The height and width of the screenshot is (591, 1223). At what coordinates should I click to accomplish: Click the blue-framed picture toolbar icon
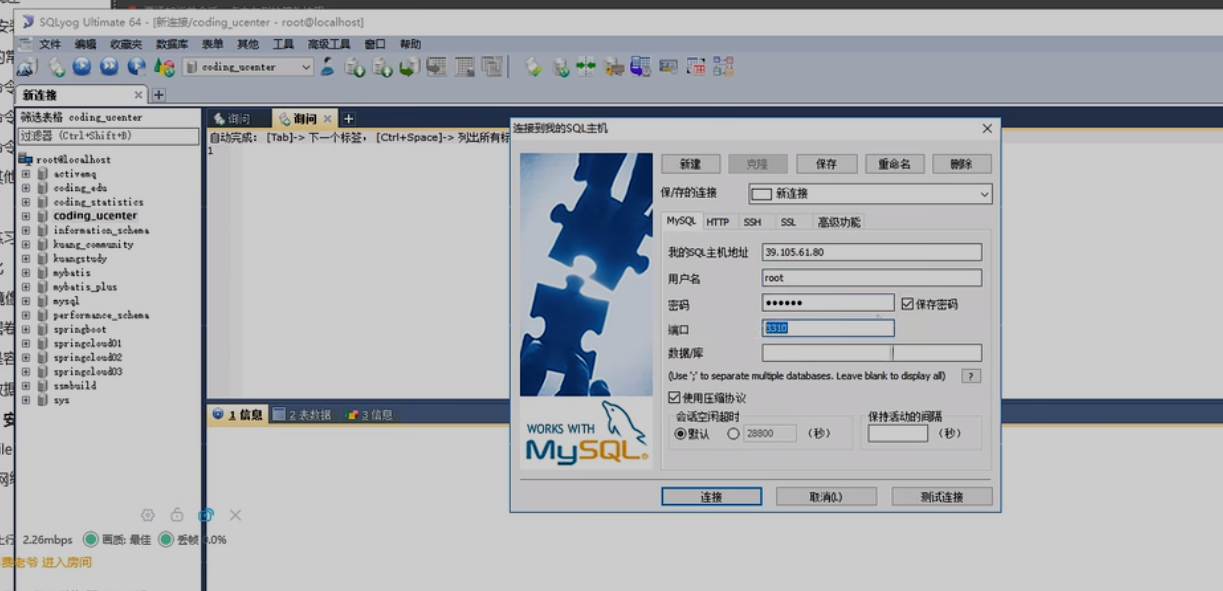click(668, 67)
